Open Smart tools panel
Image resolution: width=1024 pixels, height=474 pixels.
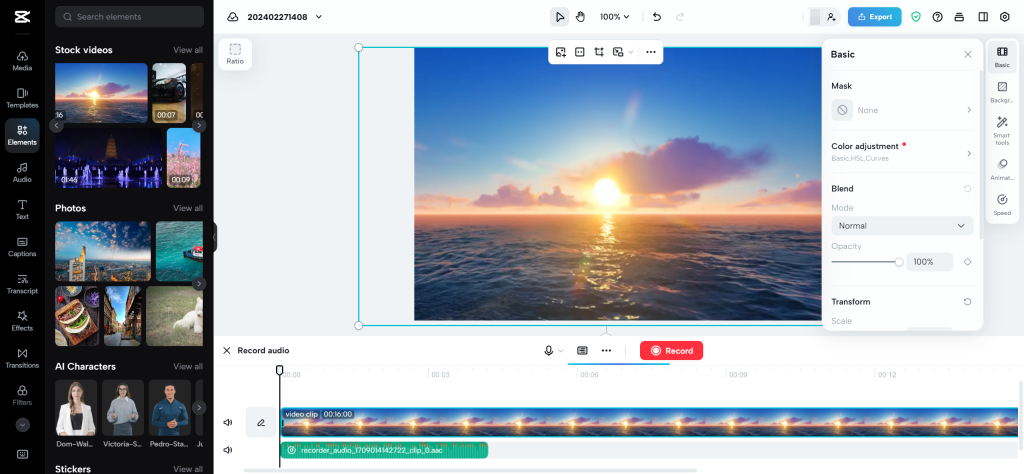[x=1002, y=131]
